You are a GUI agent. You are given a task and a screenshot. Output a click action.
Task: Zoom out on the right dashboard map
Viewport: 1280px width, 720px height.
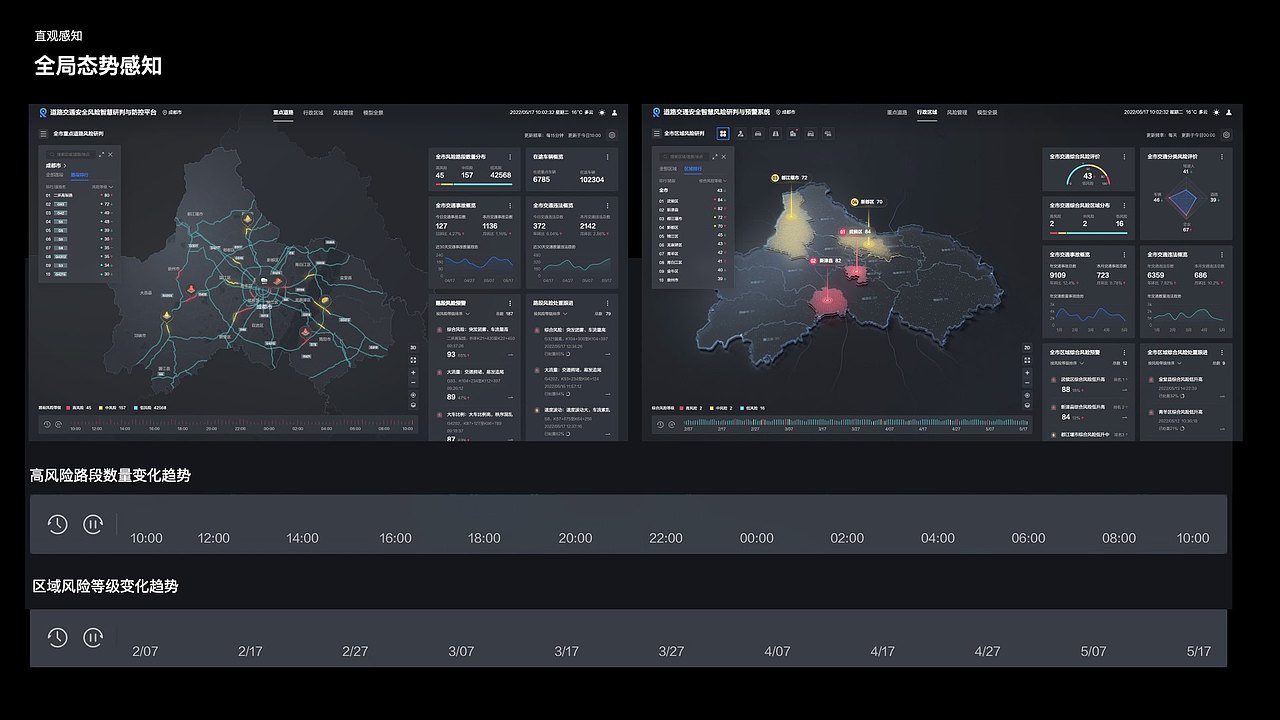(x=1027, y=383)
